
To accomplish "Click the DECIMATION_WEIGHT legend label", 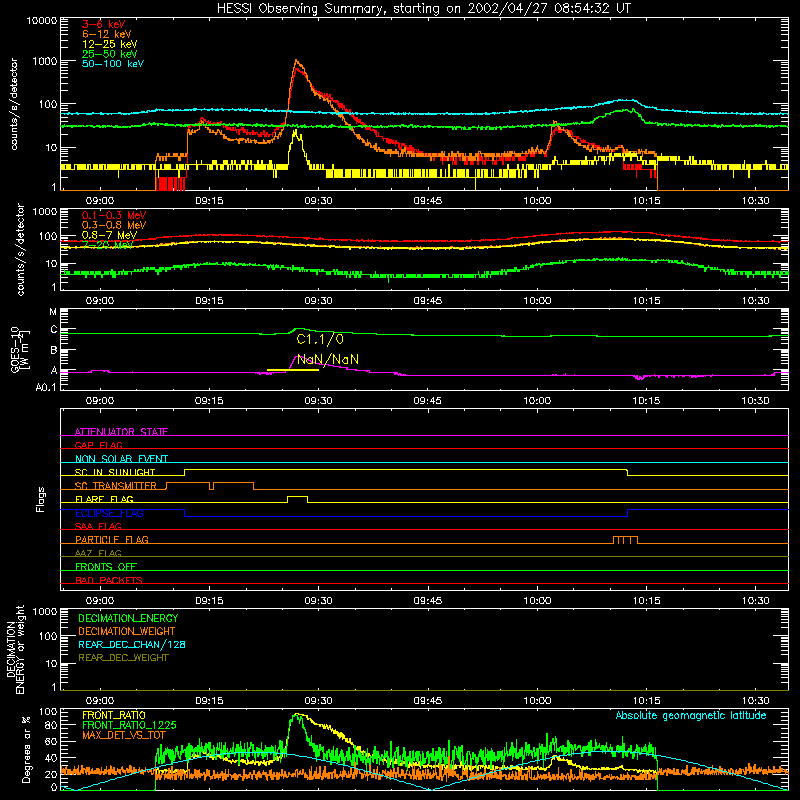I will (x=127, y=631).
